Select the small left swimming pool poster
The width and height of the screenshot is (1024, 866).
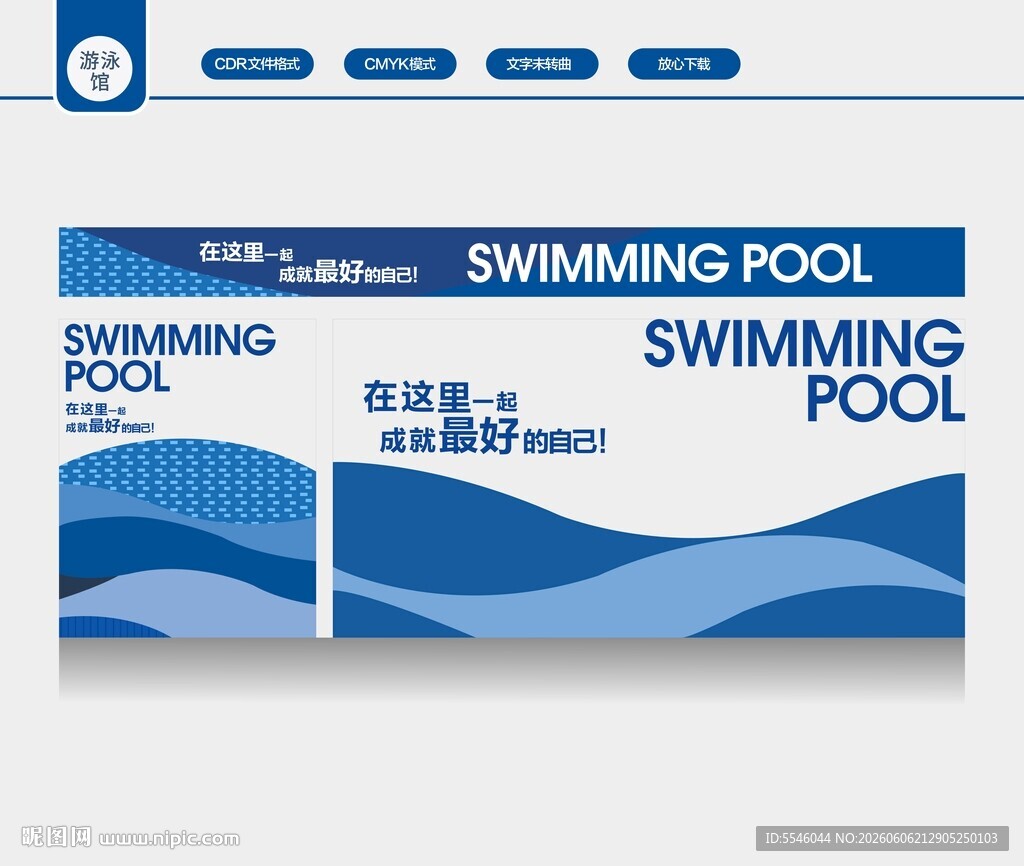187,478
